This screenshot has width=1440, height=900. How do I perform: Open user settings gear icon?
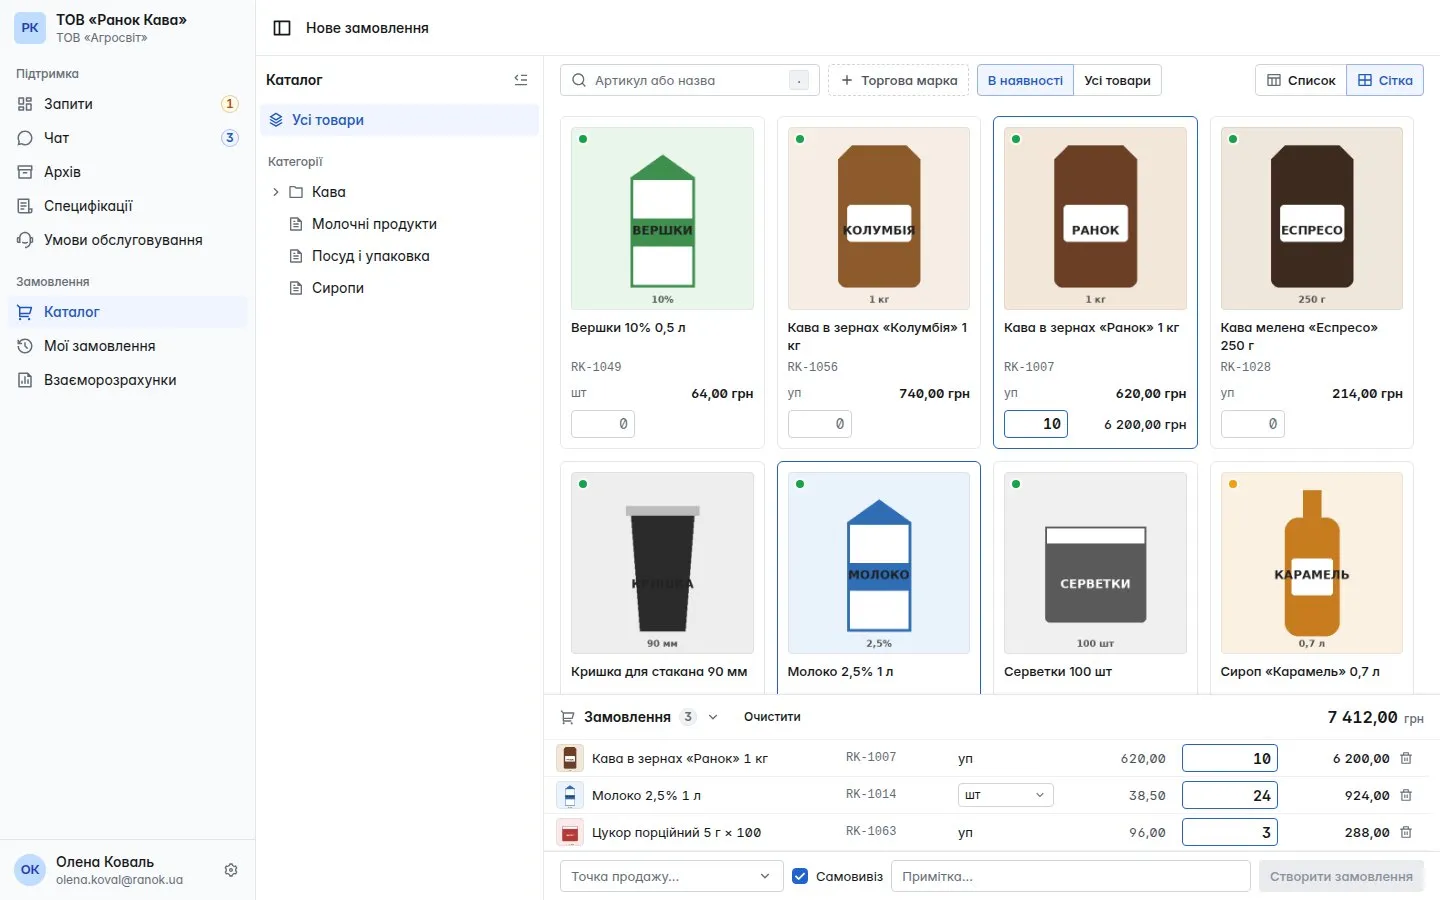[231, 870]
